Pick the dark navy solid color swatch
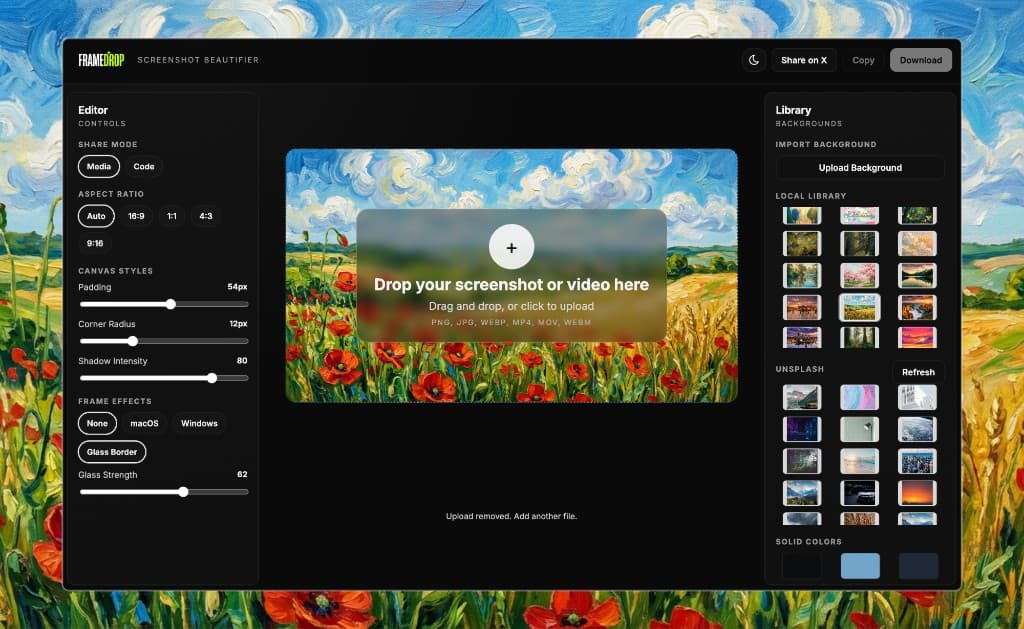Viewport: 1024px width, 629px height. point(918,566)
